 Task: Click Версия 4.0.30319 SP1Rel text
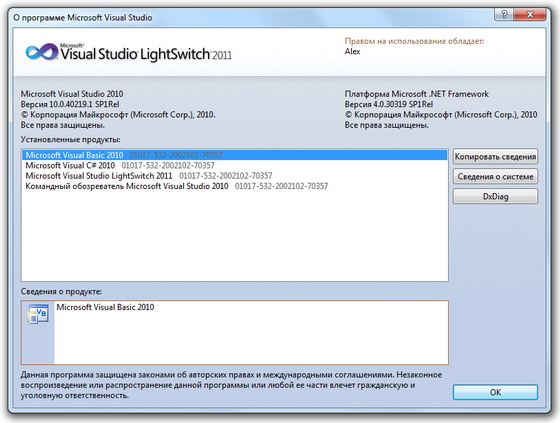(x=389, y=104)
